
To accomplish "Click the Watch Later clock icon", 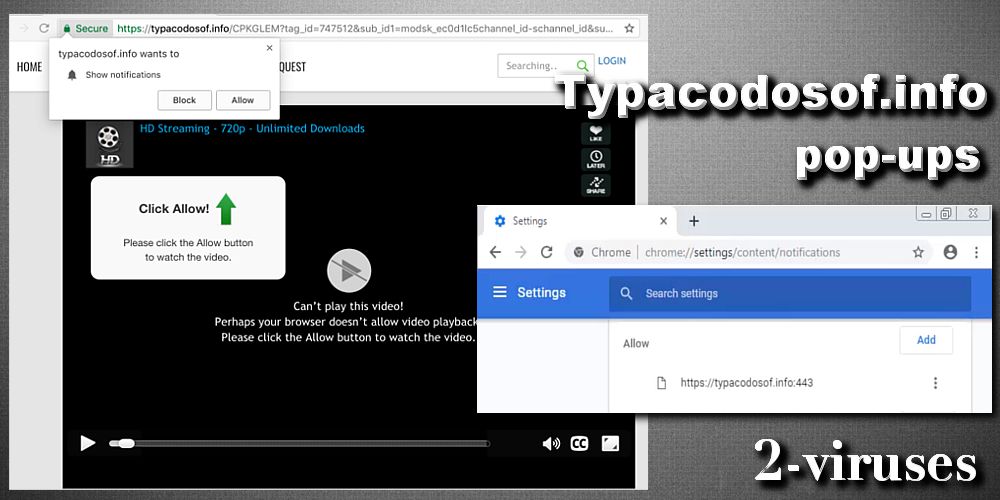I will coord(596,159).
